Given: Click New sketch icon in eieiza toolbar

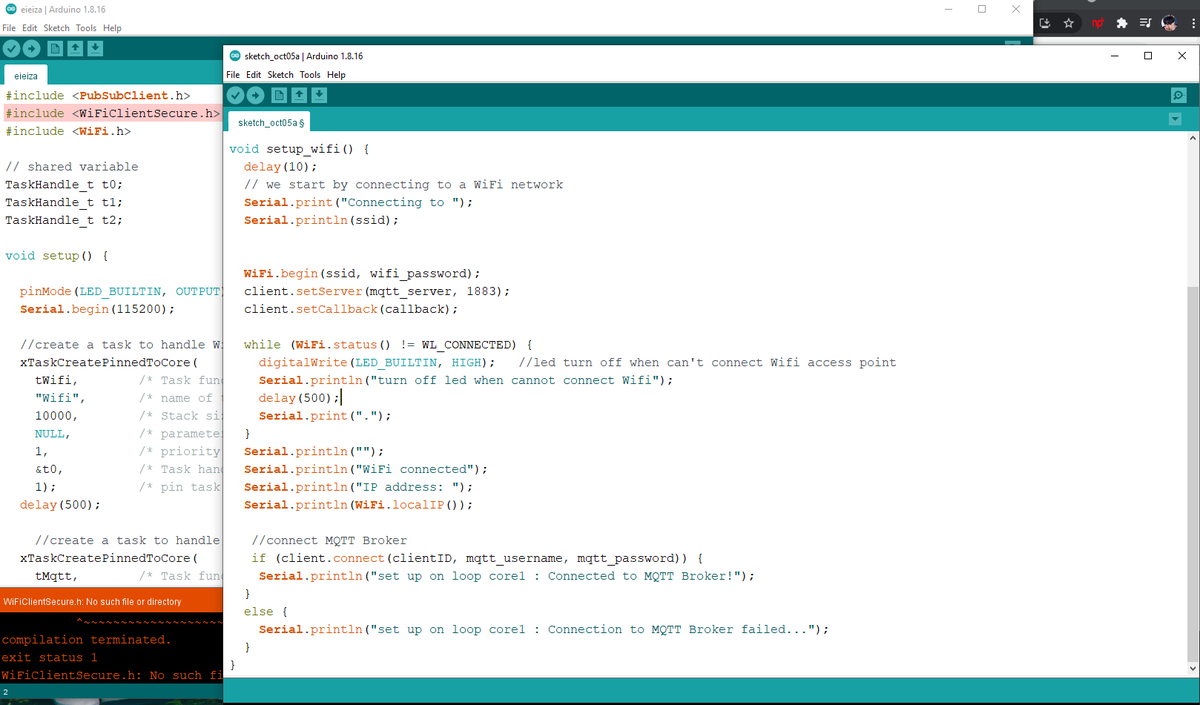Looking at the screenshot, I should [55, 48].
